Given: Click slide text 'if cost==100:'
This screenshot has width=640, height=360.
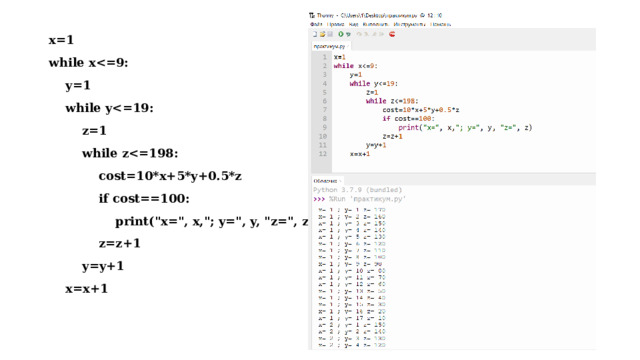Looking at the screenshot, I should click(x=144, y=199).
